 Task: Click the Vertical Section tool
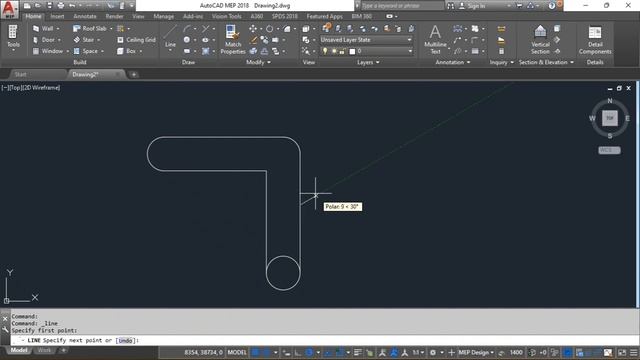[540, 39]
